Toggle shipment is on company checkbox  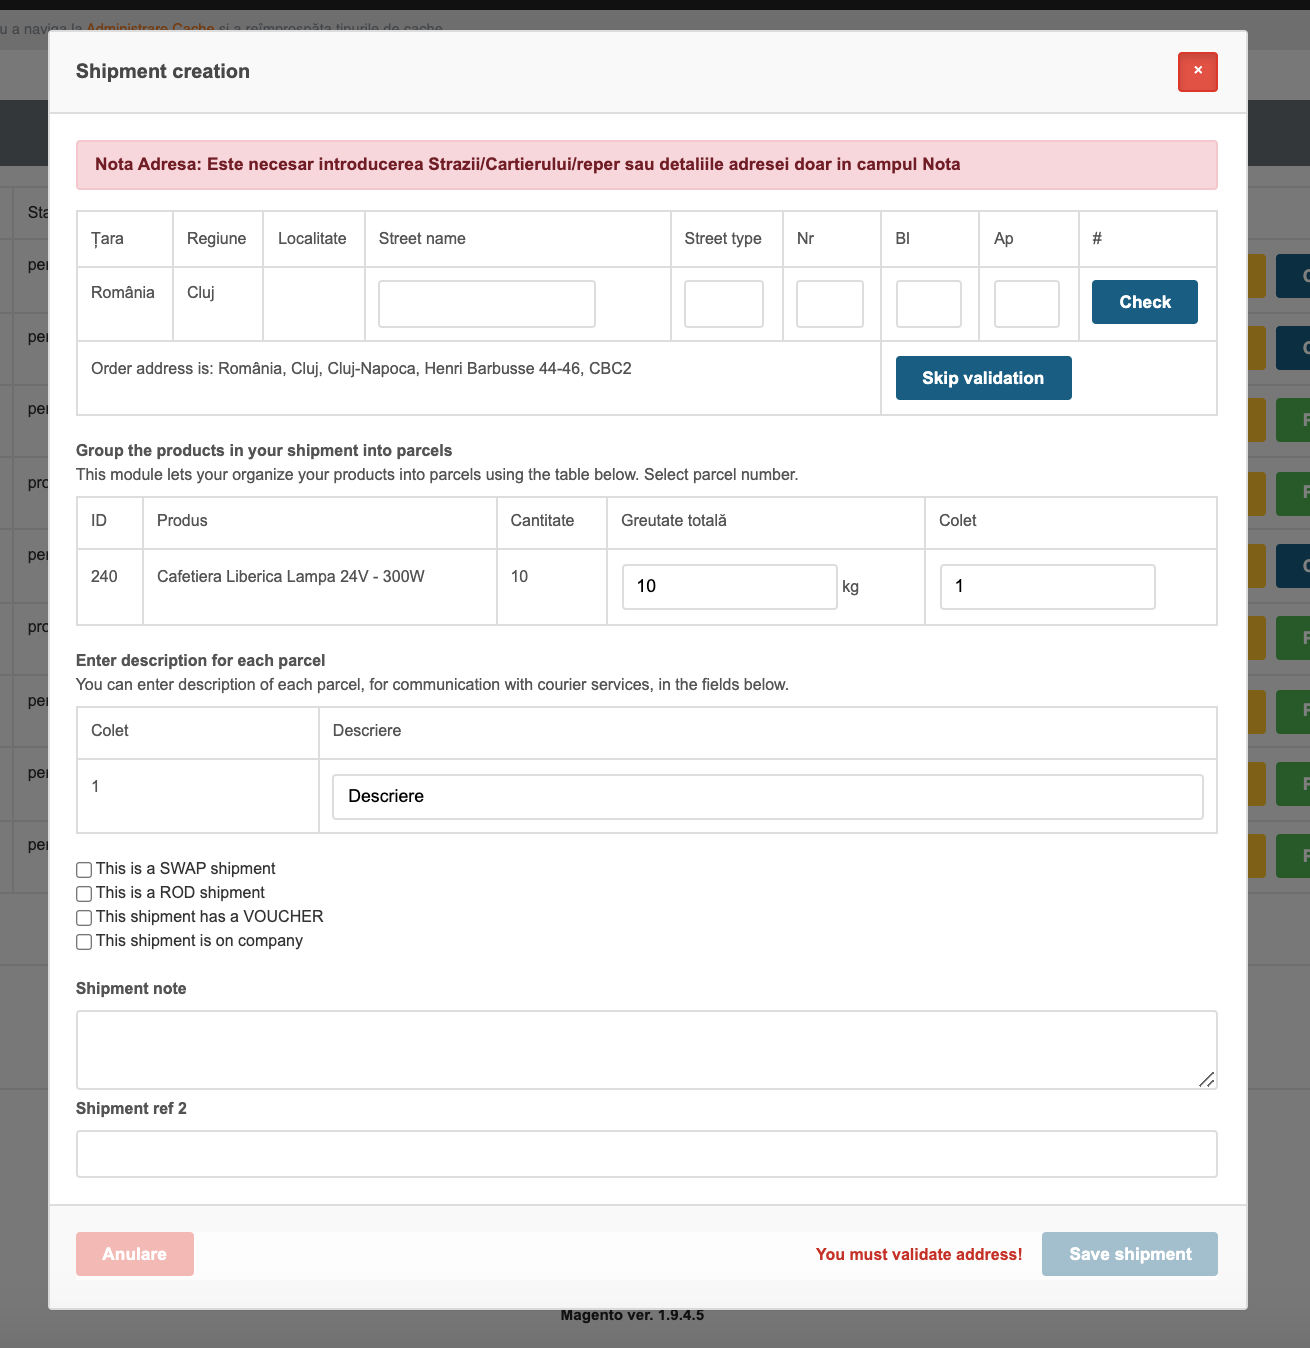pos(84,942)
